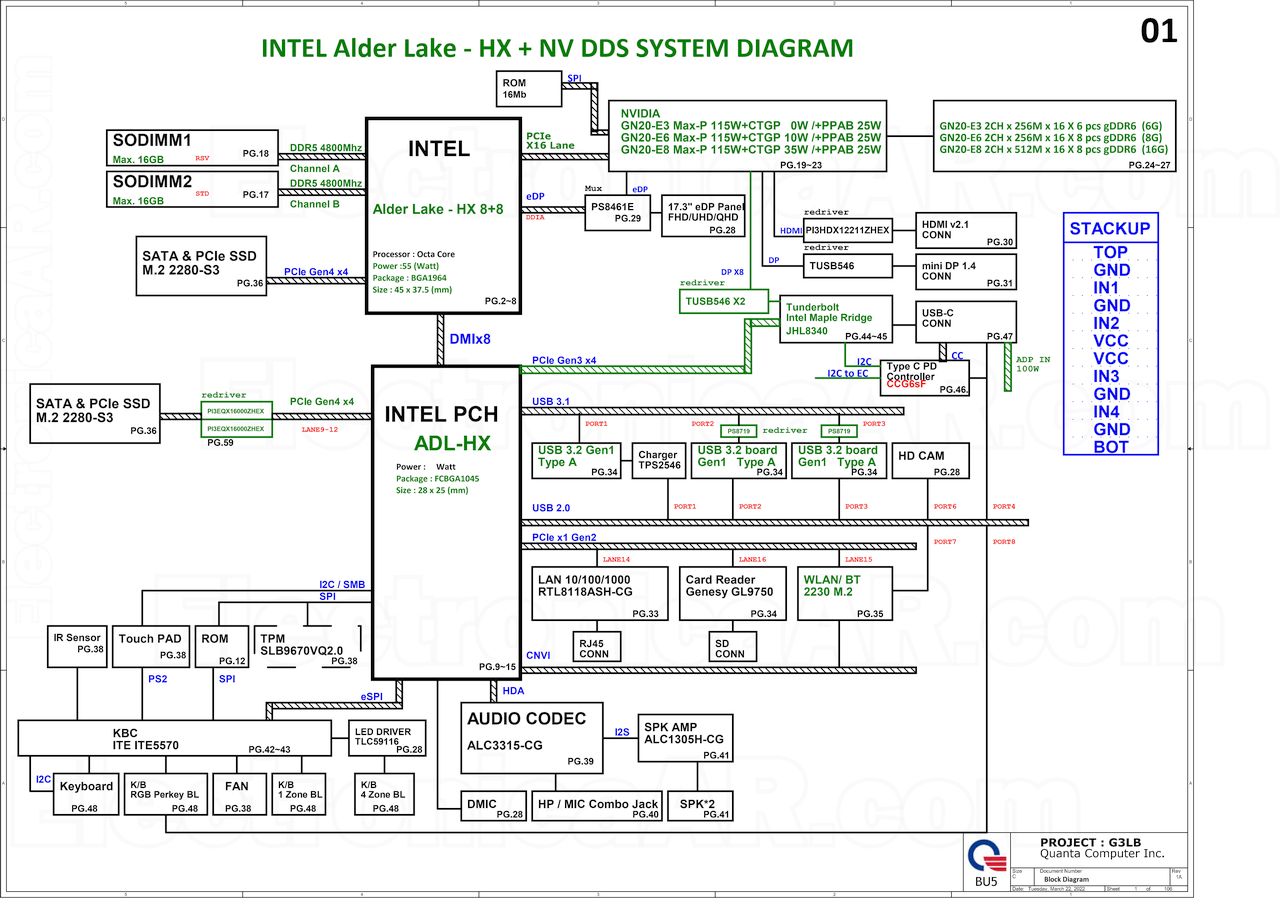Click the 'USB 3.1' bus label

pyautogui.click(x=550, y=402)
